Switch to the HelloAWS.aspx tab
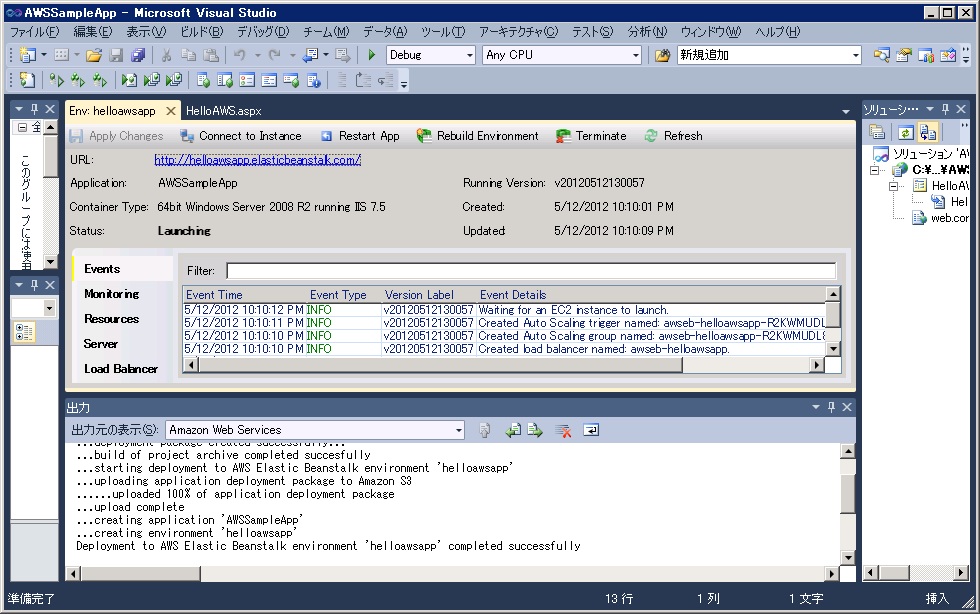The image size is (980, 614). (223, 111)
